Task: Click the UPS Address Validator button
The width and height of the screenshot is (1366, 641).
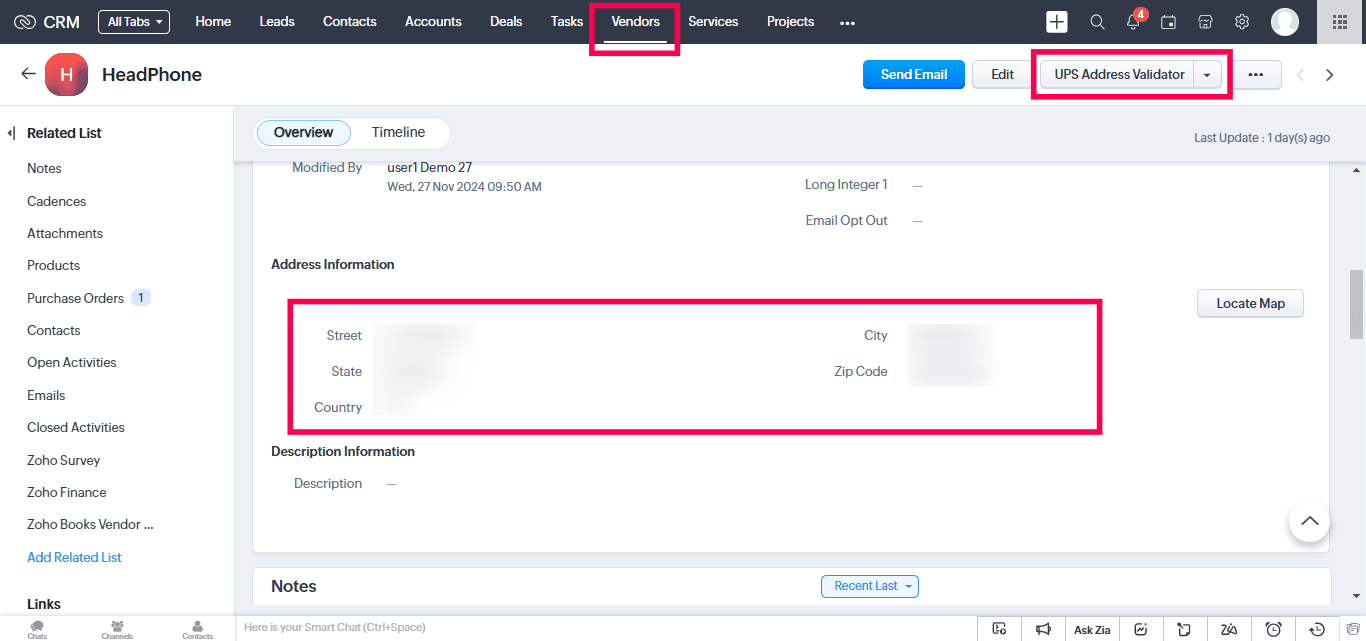Action: click(x=1119, y=74)
